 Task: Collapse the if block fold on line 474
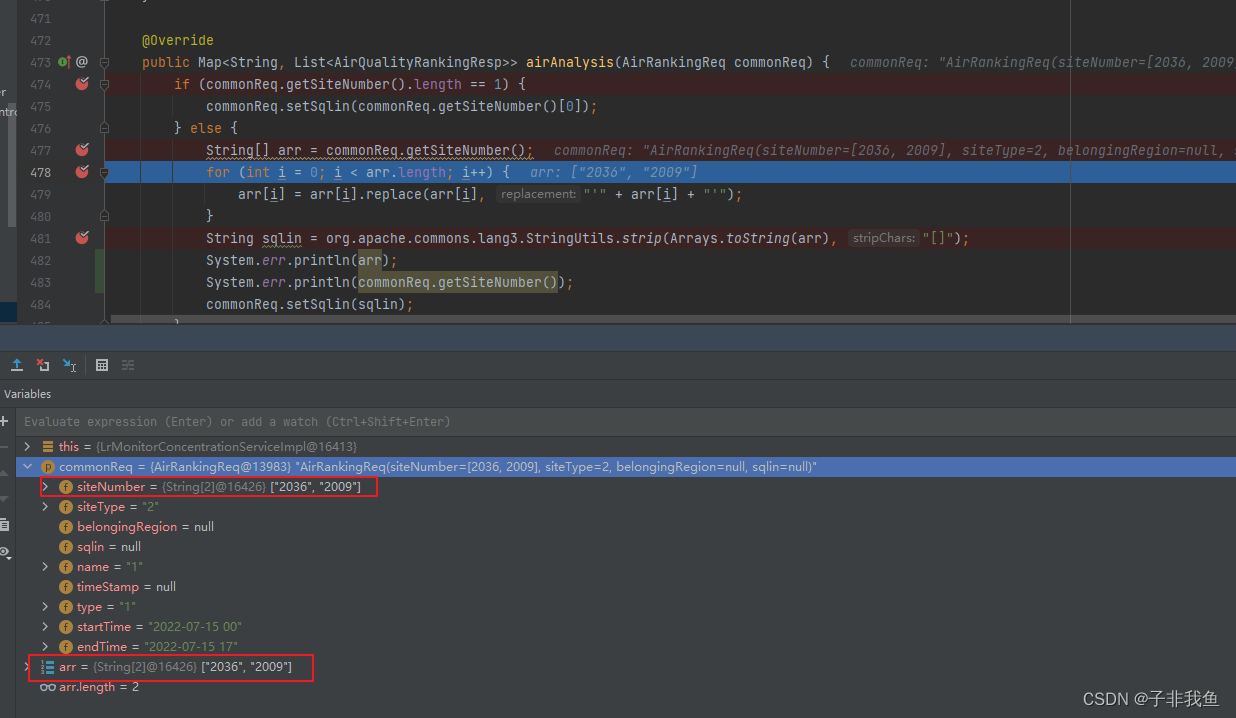(104, 84)
